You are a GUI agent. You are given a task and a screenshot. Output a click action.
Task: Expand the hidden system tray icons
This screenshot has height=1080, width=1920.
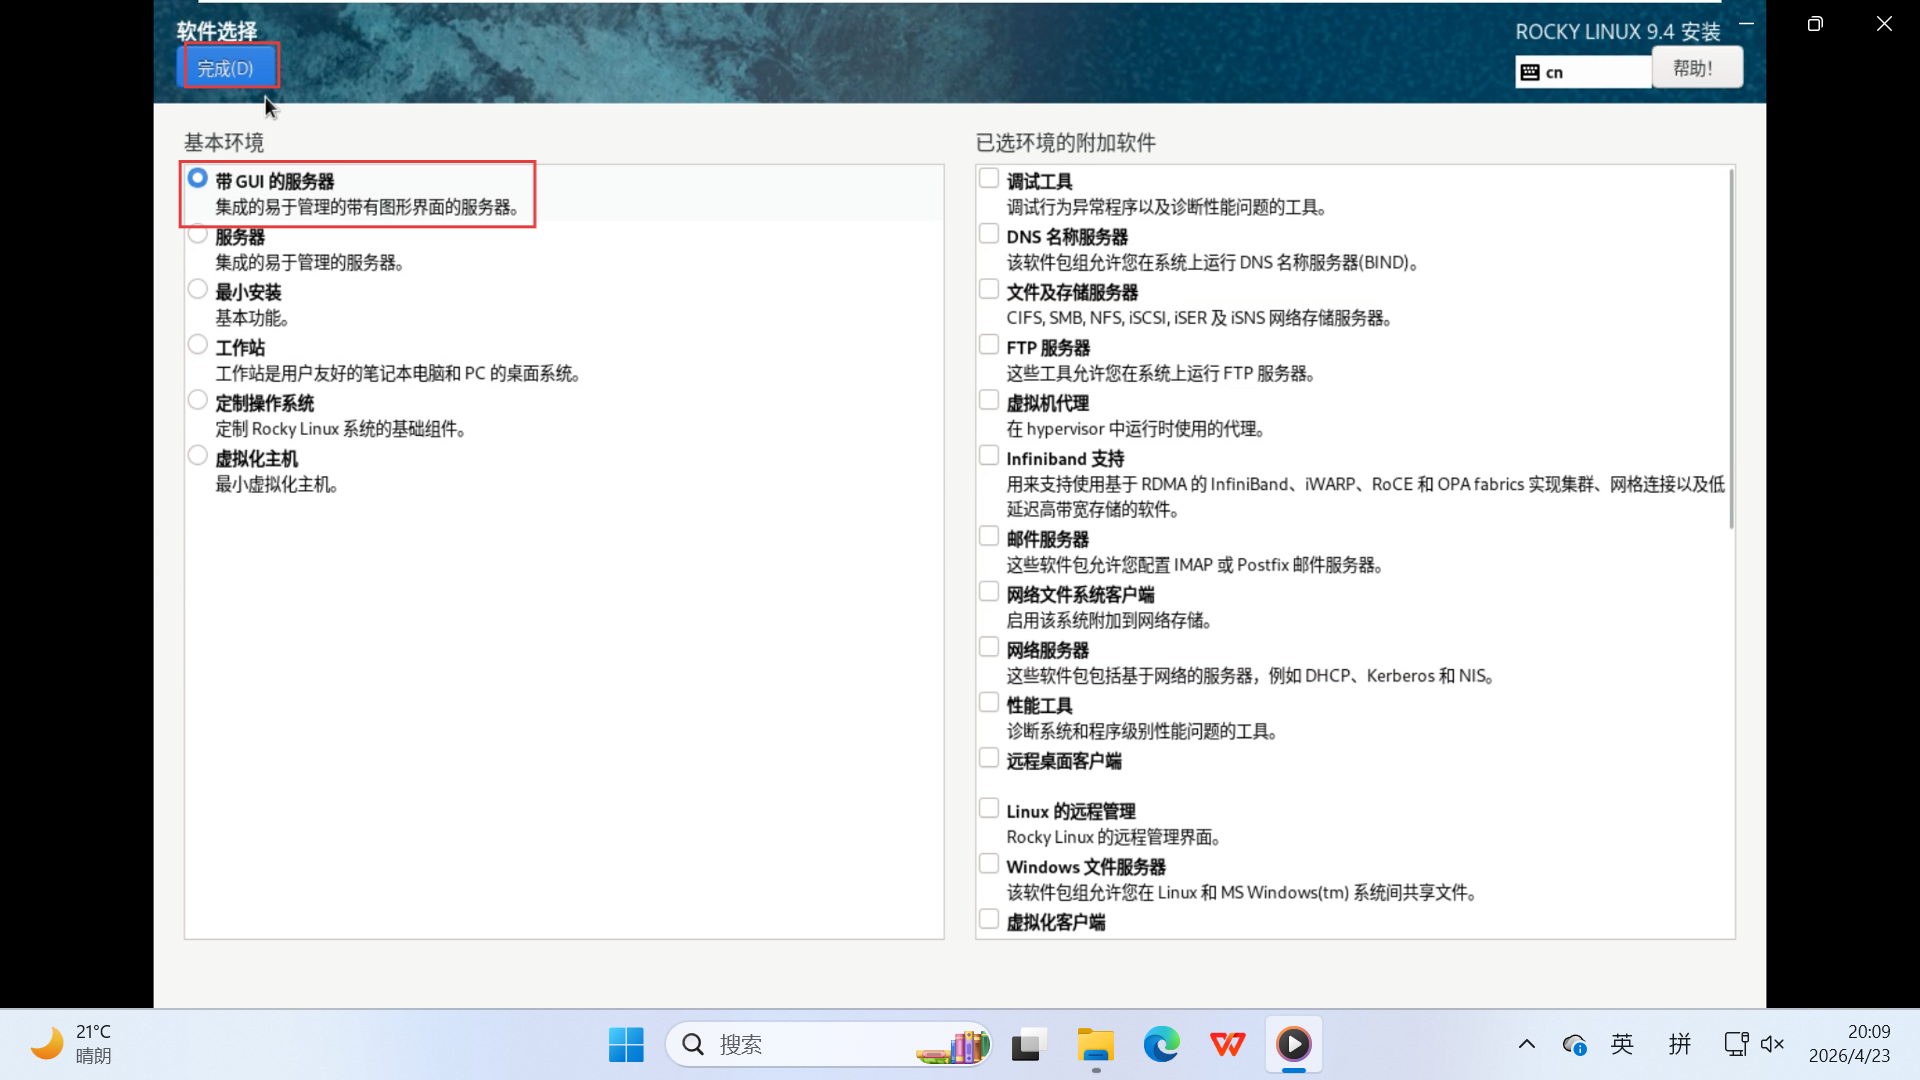[x=1526, y=1045]
